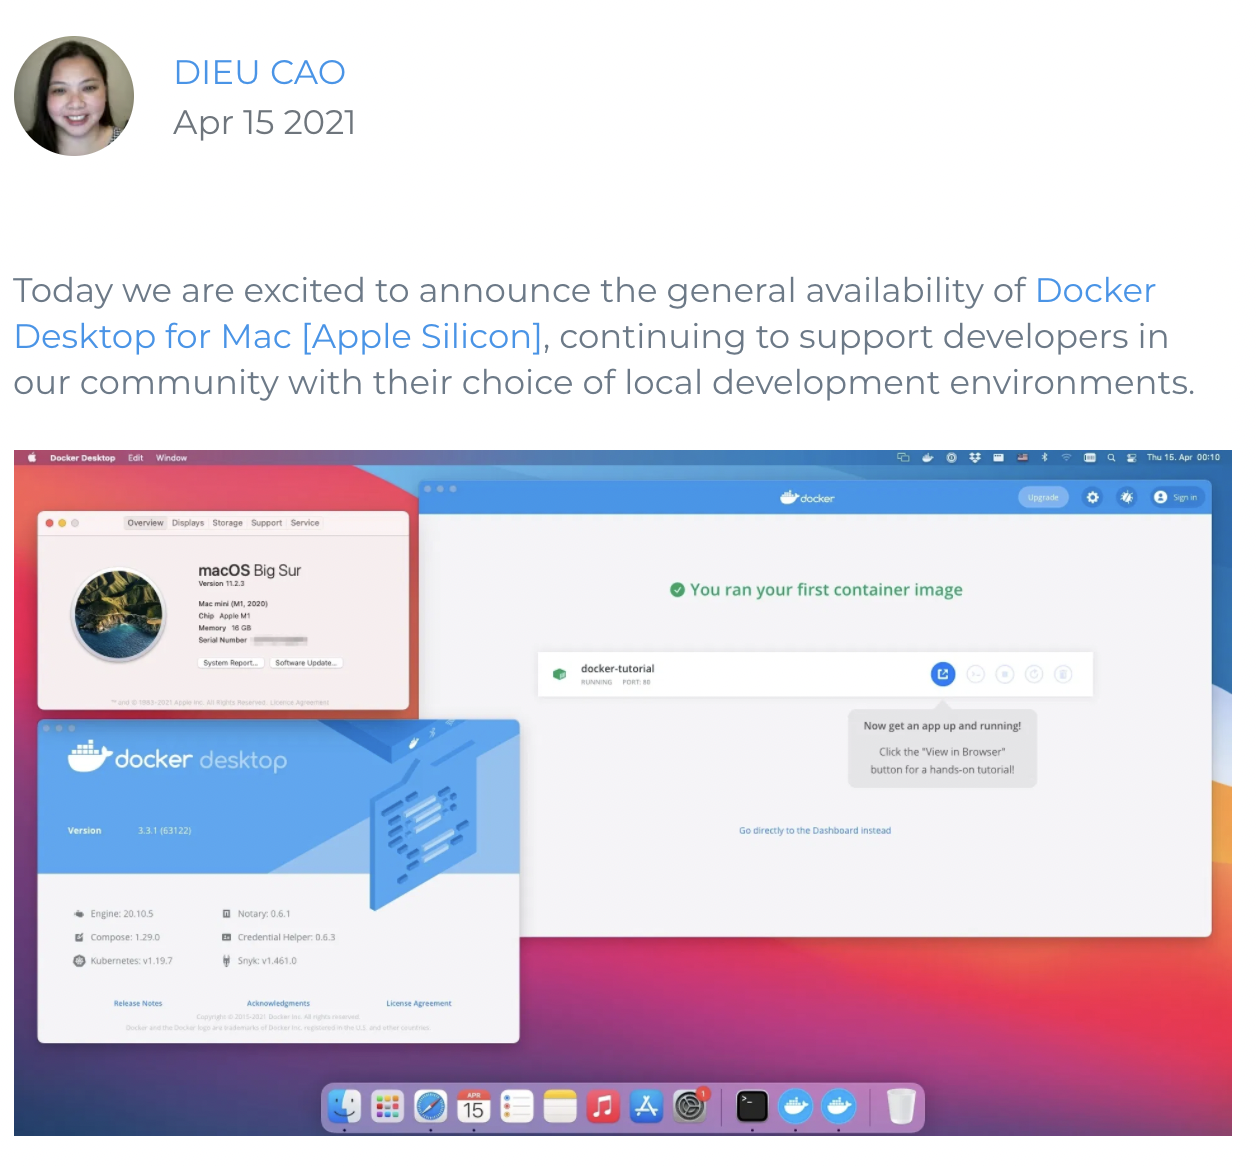Click the battery status menu bar icon
Viewport: 1256px width, 1166px height.
1089,458
